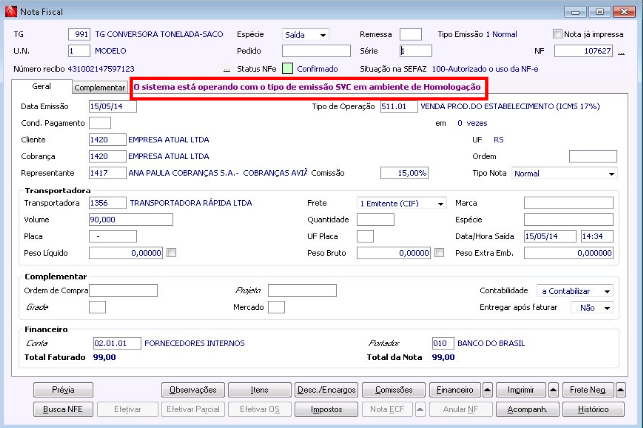Click ellipsis next to Número recibo
643x428 pixels.
coord(227,71)
